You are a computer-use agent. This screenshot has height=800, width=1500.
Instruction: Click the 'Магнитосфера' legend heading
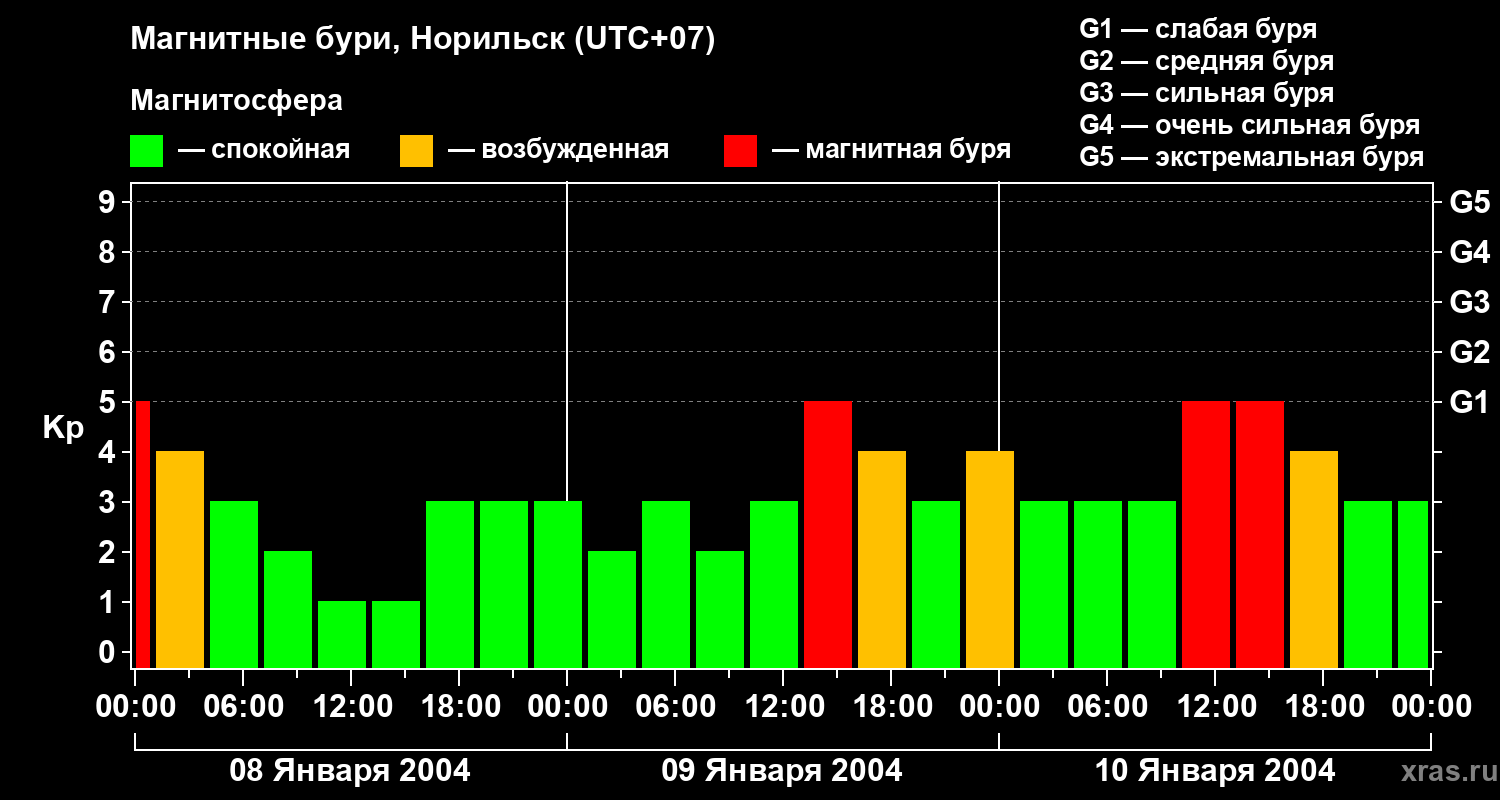[x=236, y=100]
